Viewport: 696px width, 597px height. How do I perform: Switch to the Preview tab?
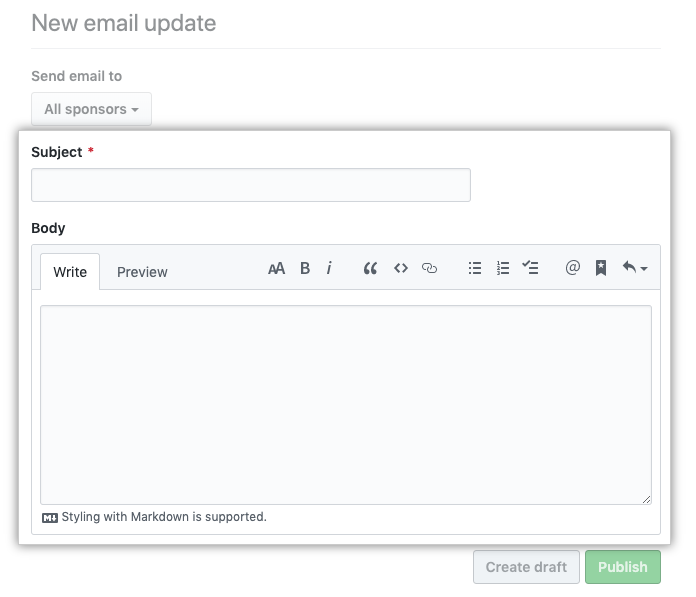142,272
